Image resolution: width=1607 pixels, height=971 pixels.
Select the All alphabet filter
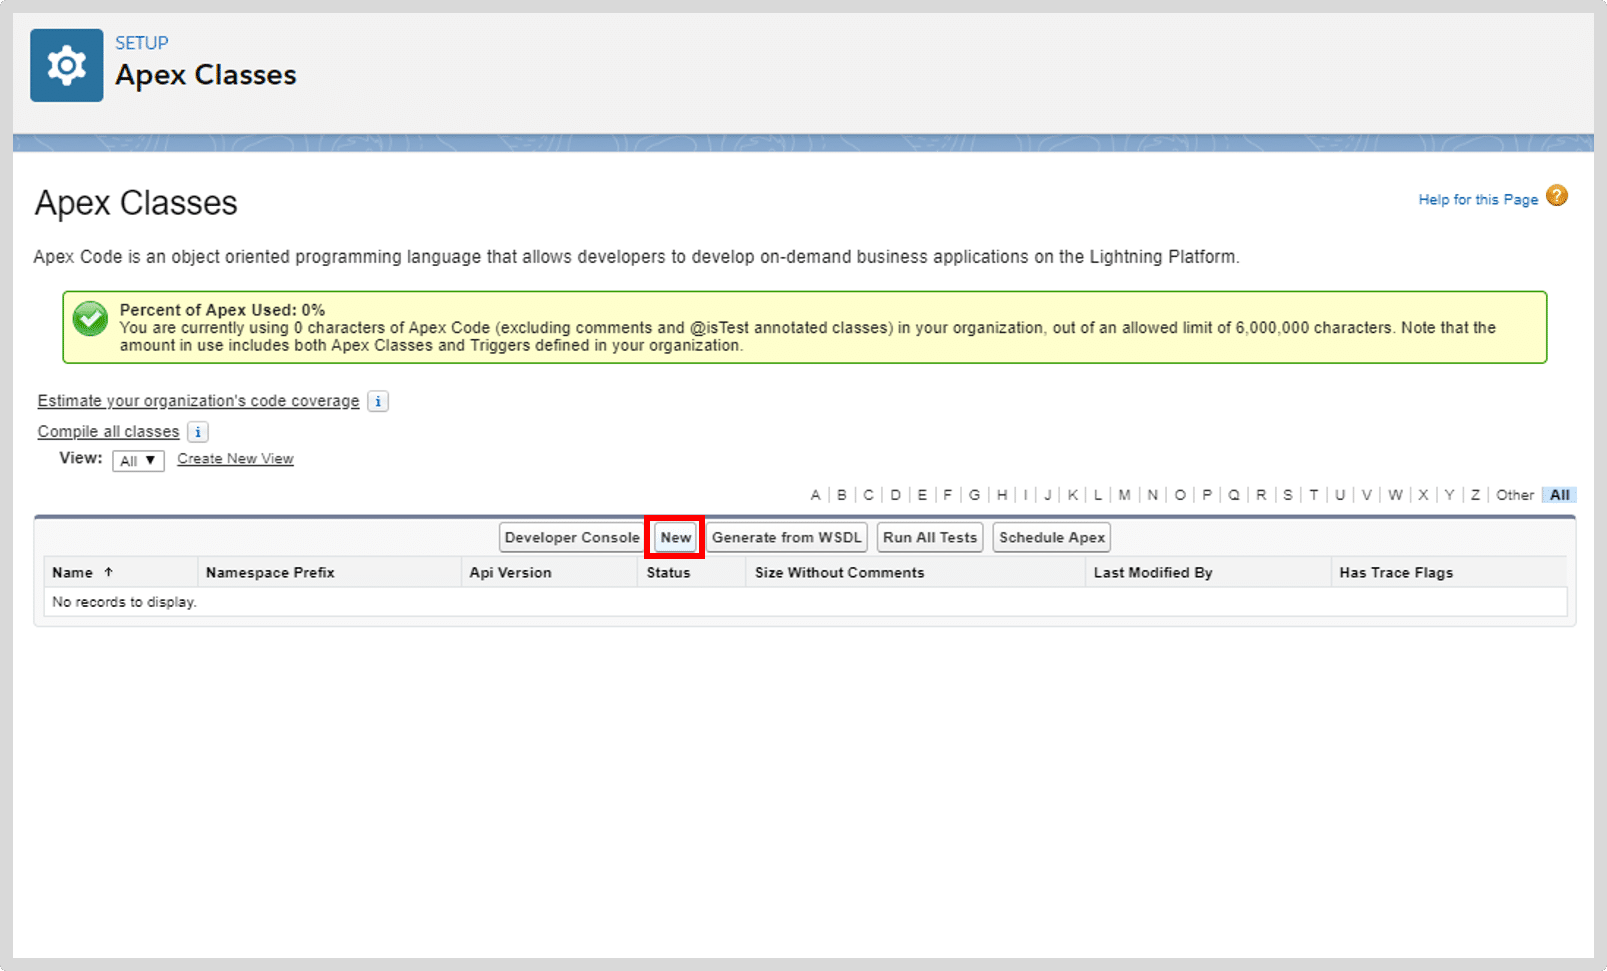(1560, 495)
